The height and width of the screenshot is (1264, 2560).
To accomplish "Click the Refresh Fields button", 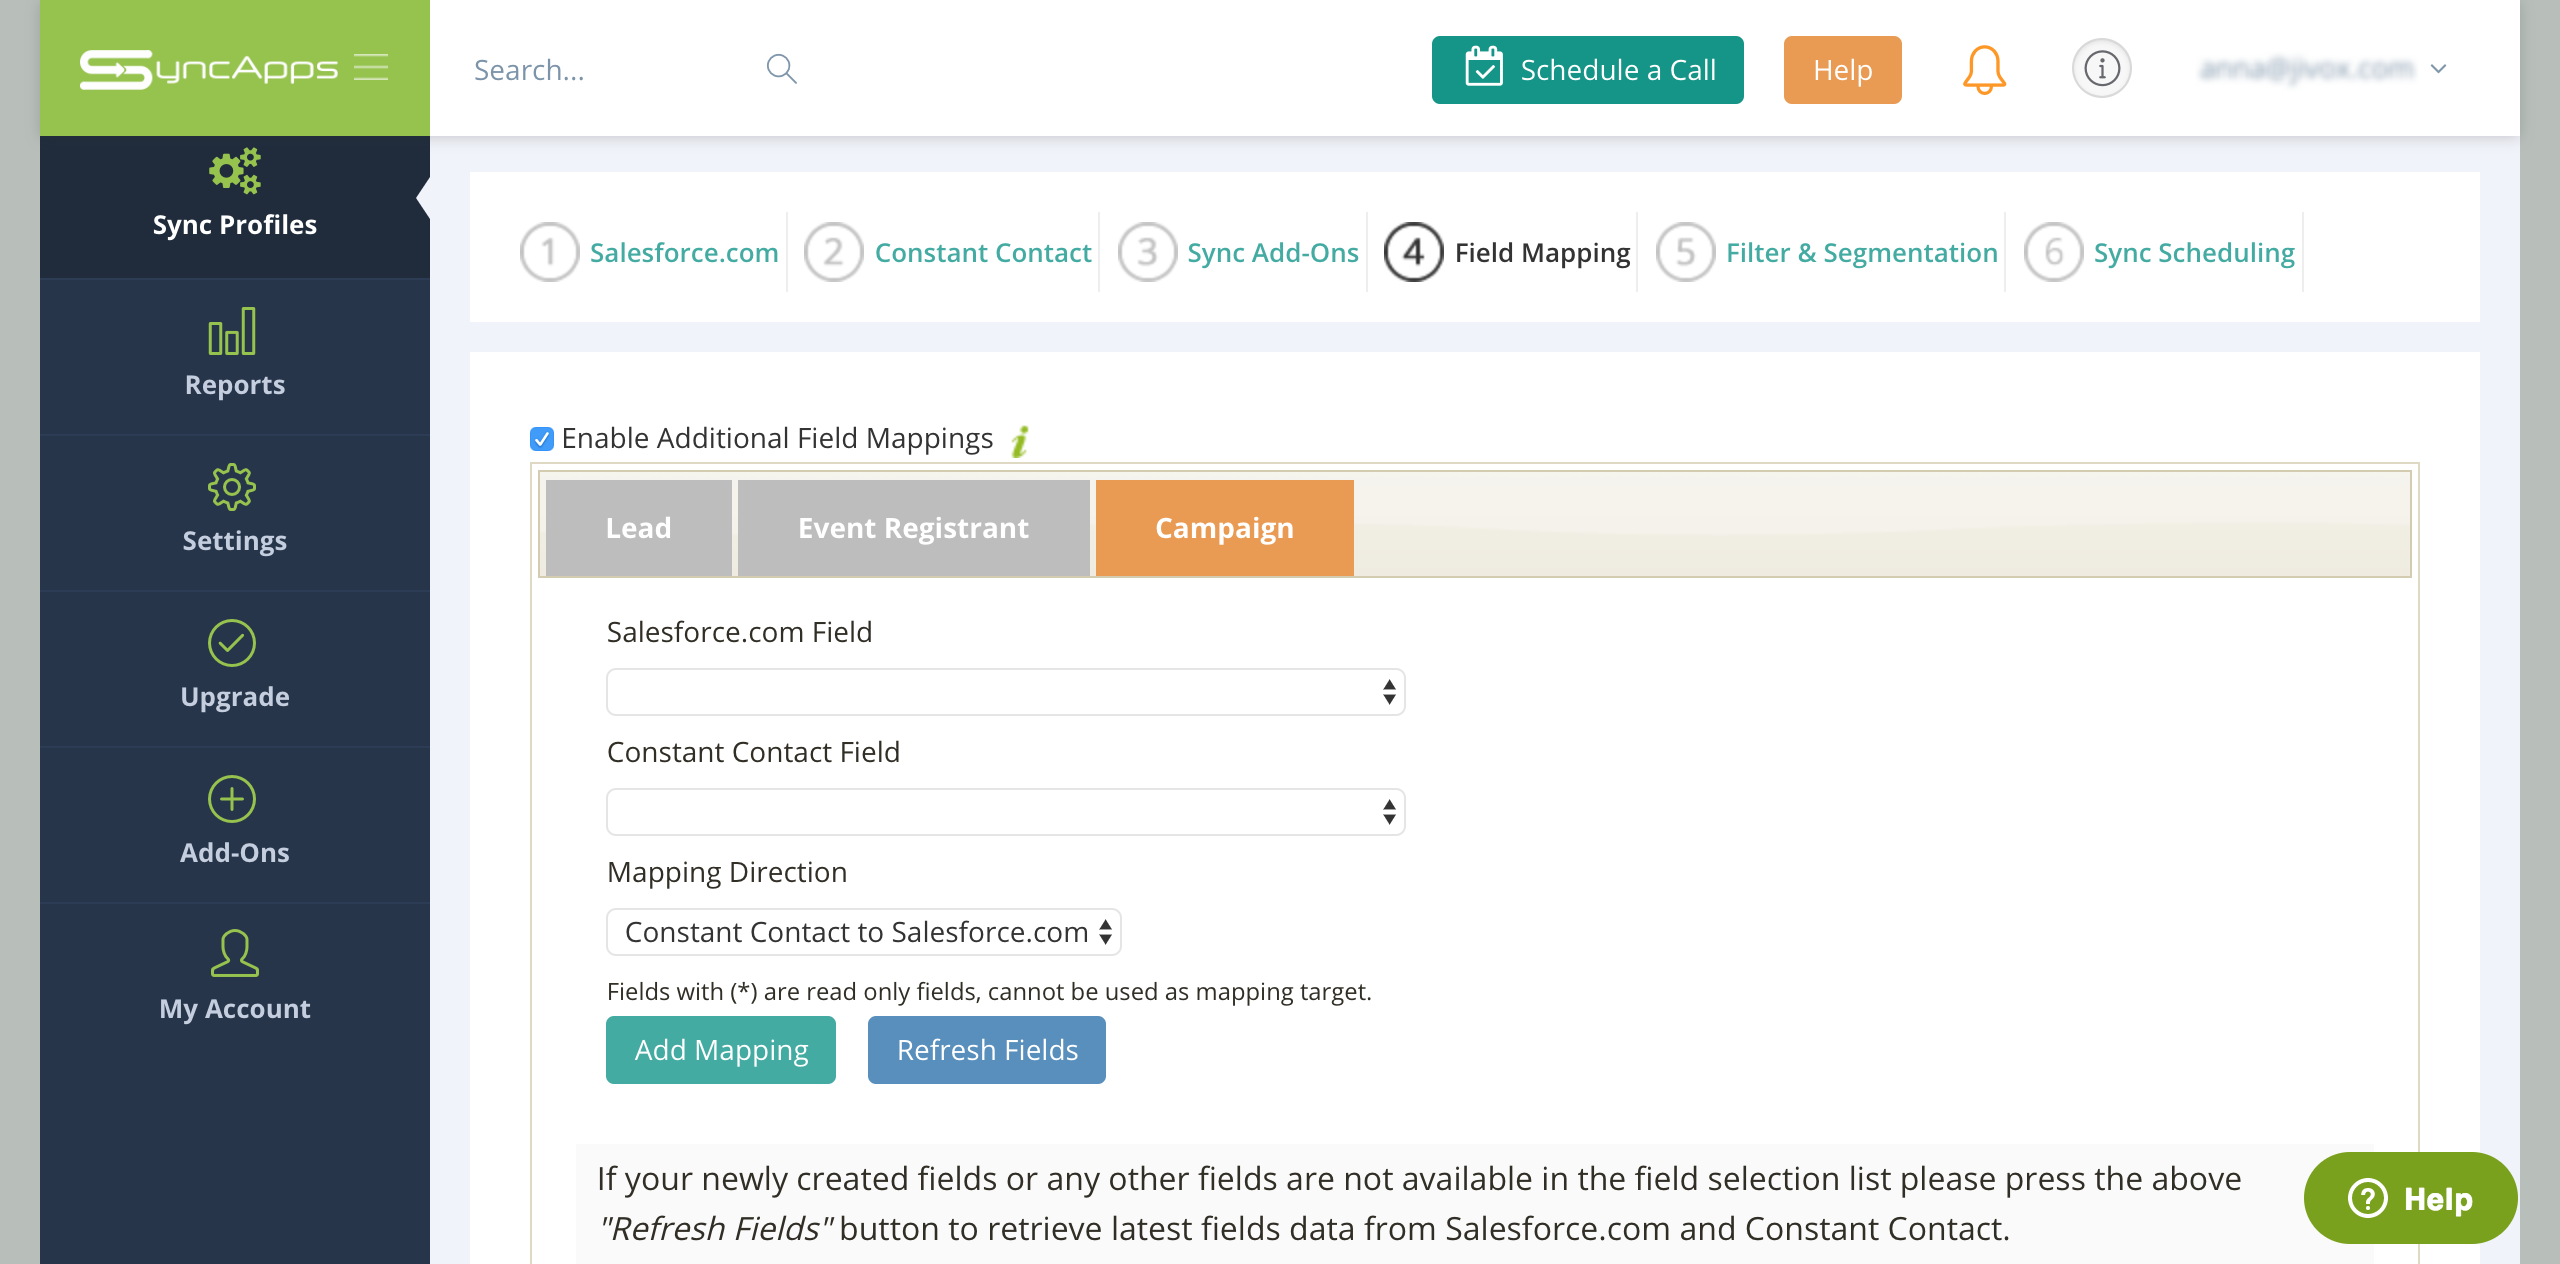I will point(987,1050).
